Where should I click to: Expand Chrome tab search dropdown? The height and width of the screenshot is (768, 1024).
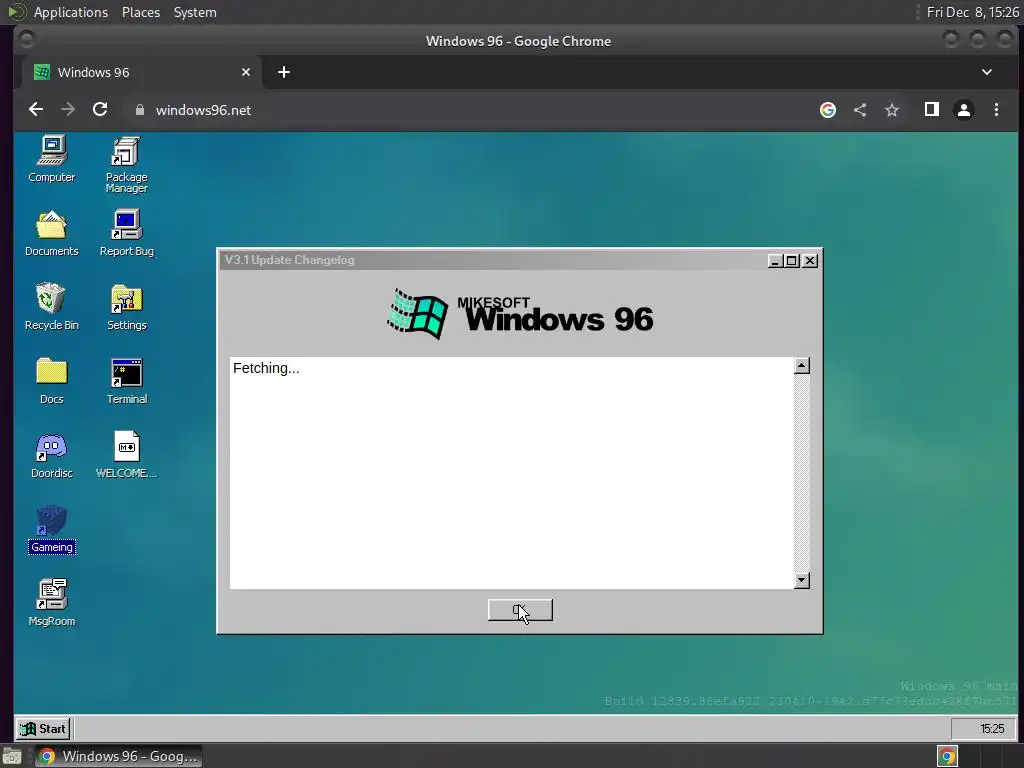[x=987, y=72]
